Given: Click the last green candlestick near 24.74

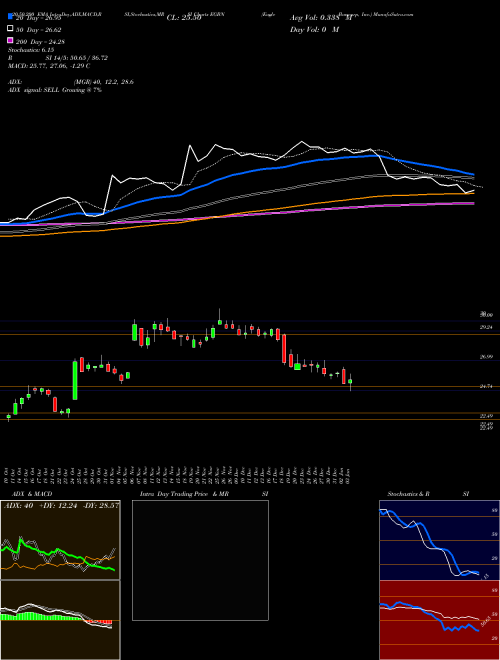Looking at the screenshot, I should tap(350, 381).
